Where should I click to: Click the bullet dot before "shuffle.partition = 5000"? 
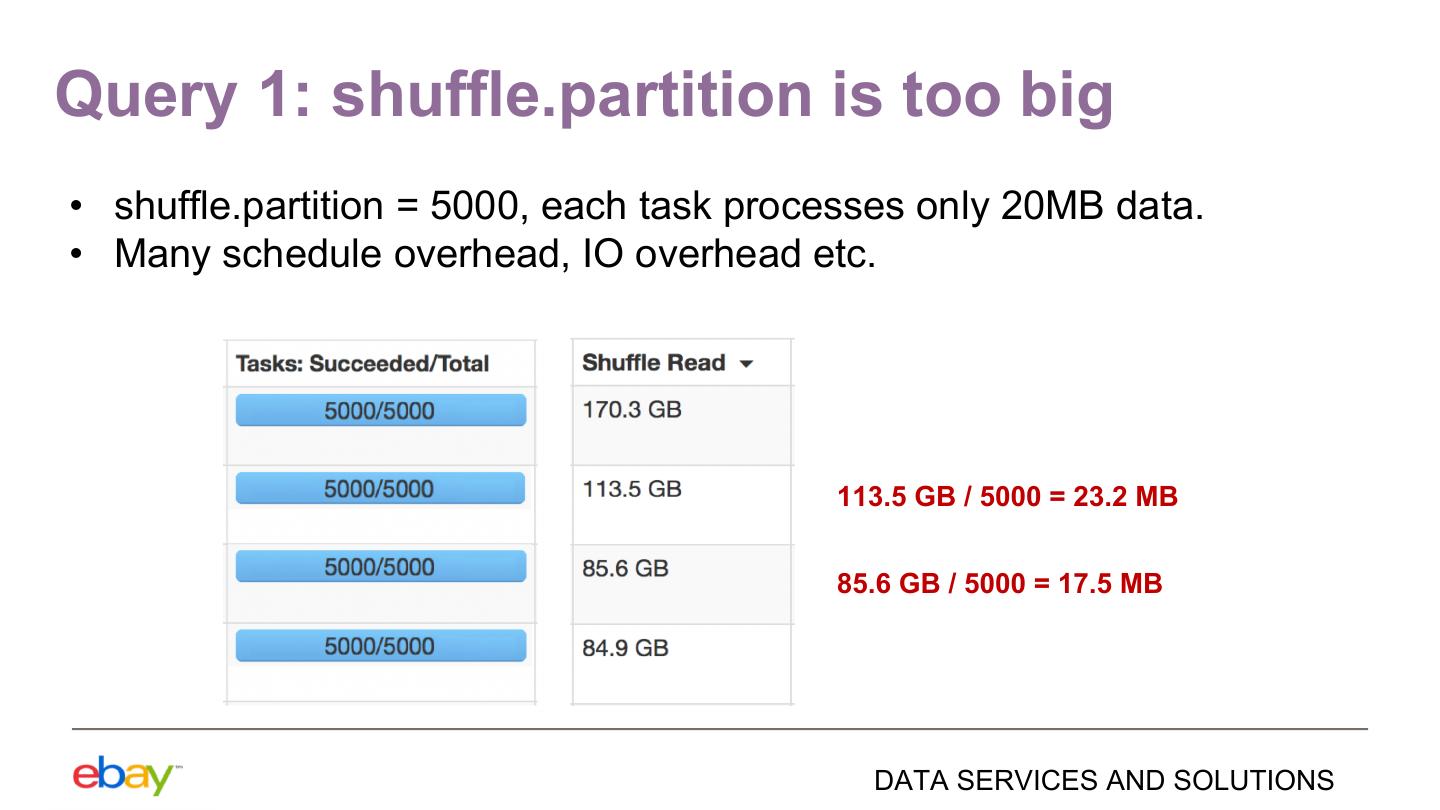[77, 207]
